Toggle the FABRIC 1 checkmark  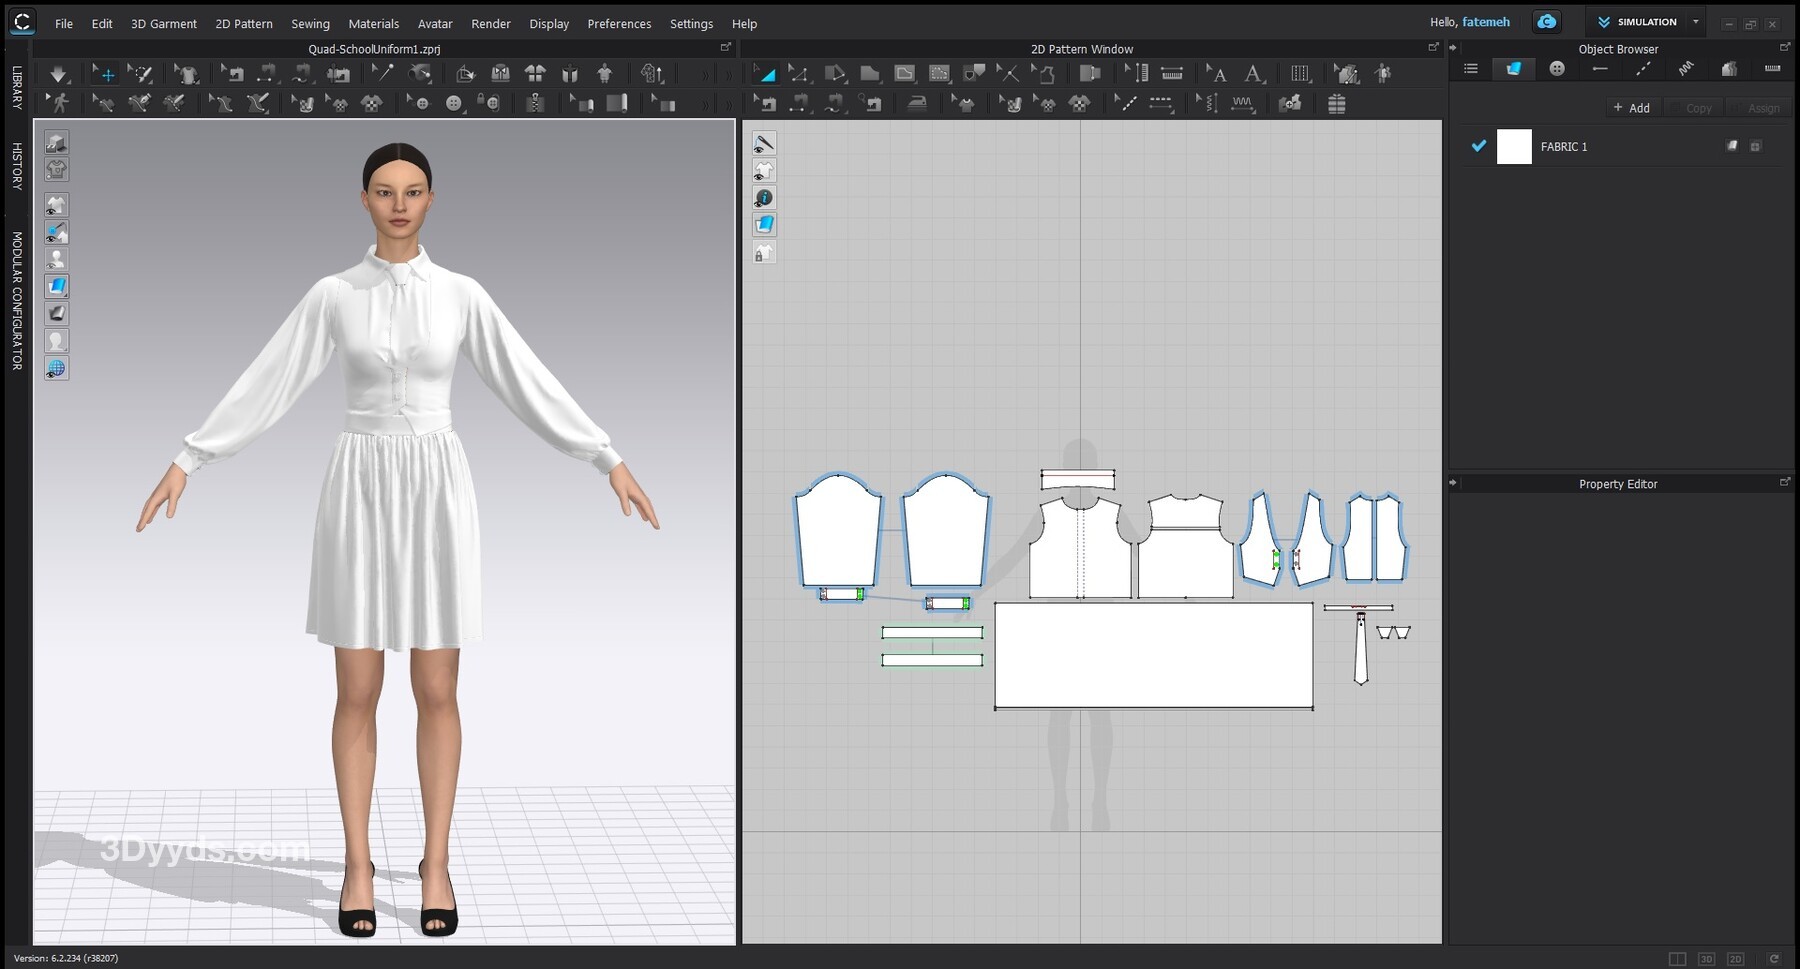point(1478,146)
